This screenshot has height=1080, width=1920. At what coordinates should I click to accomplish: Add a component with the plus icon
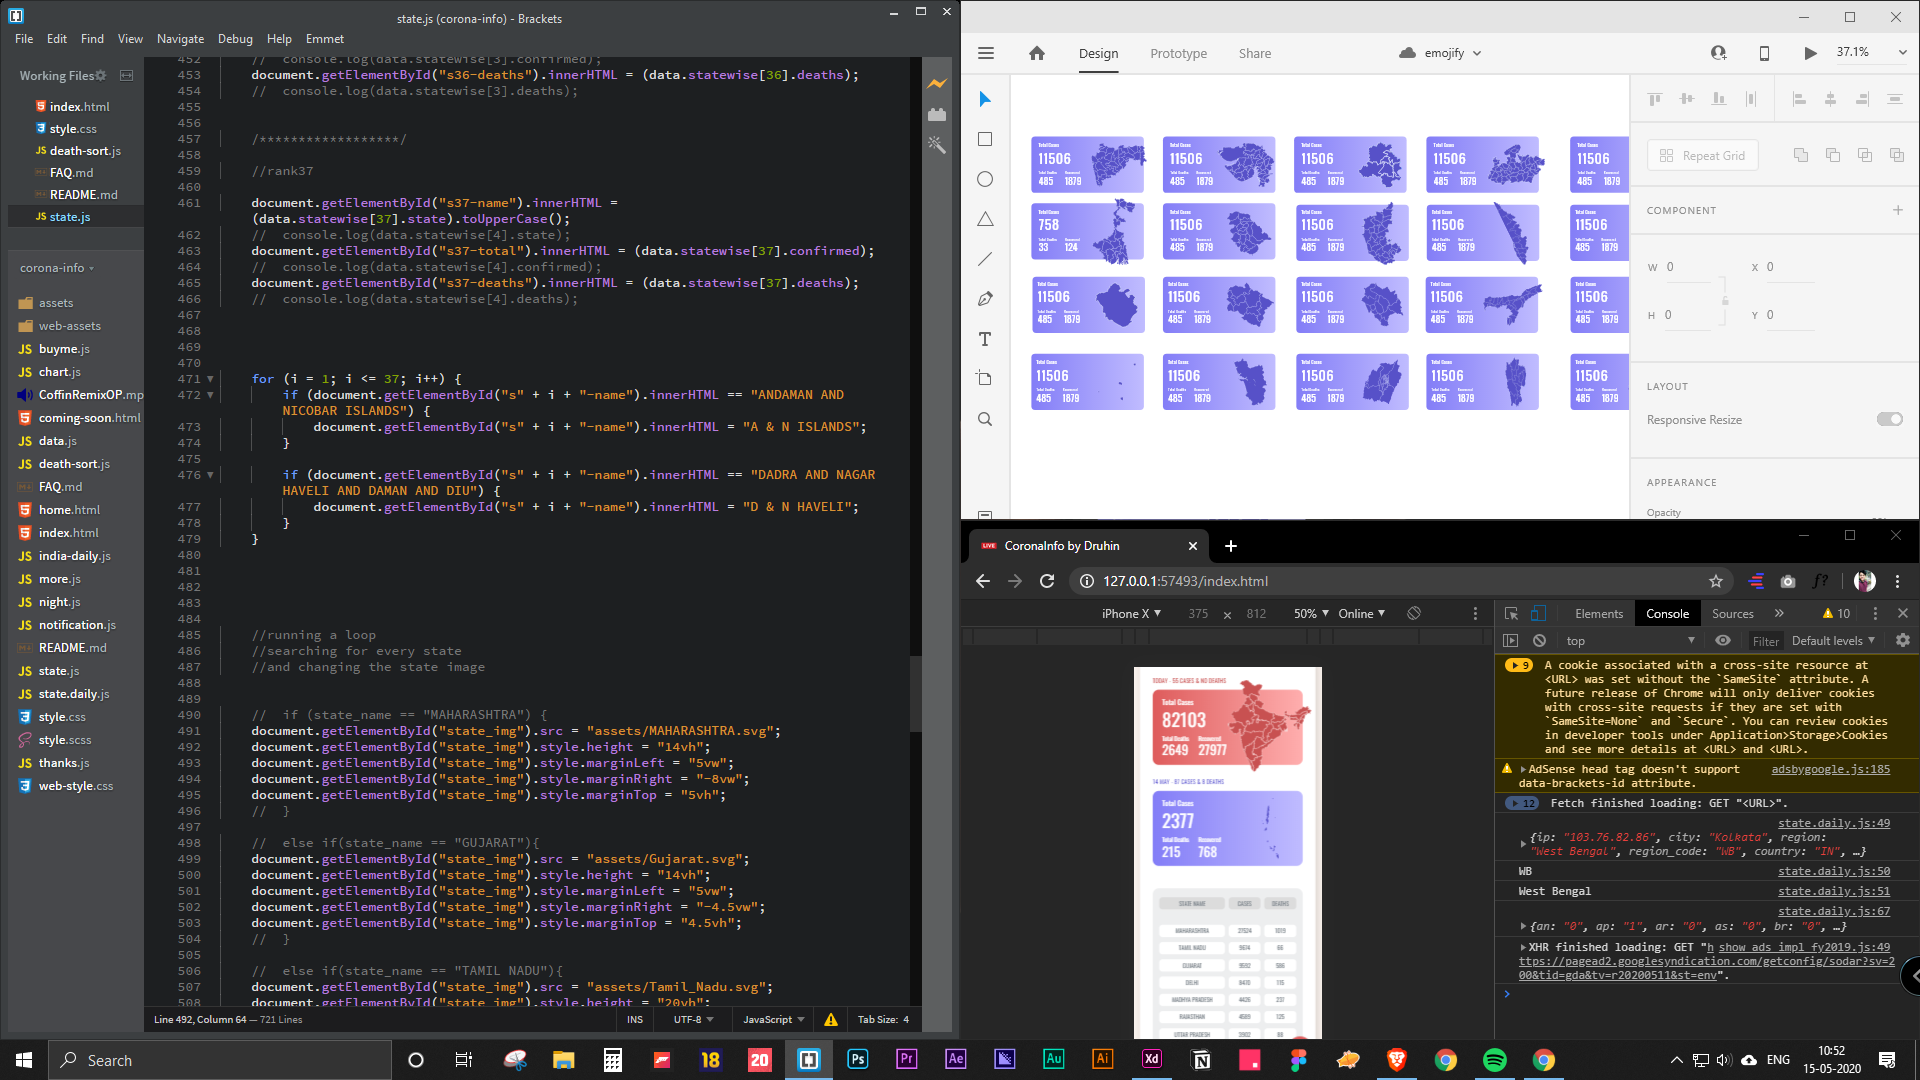coord(1897,210)
